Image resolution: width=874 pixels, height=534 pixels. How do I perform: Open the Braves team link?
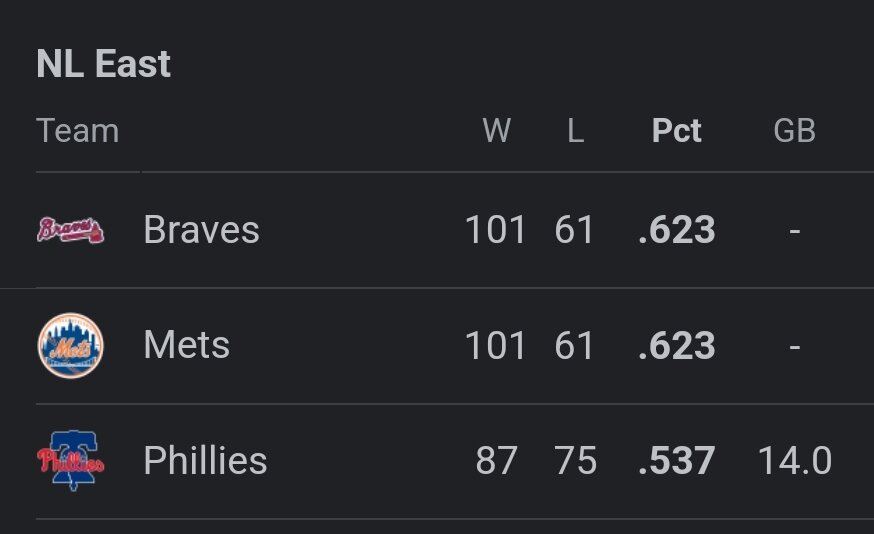(201, 230)
